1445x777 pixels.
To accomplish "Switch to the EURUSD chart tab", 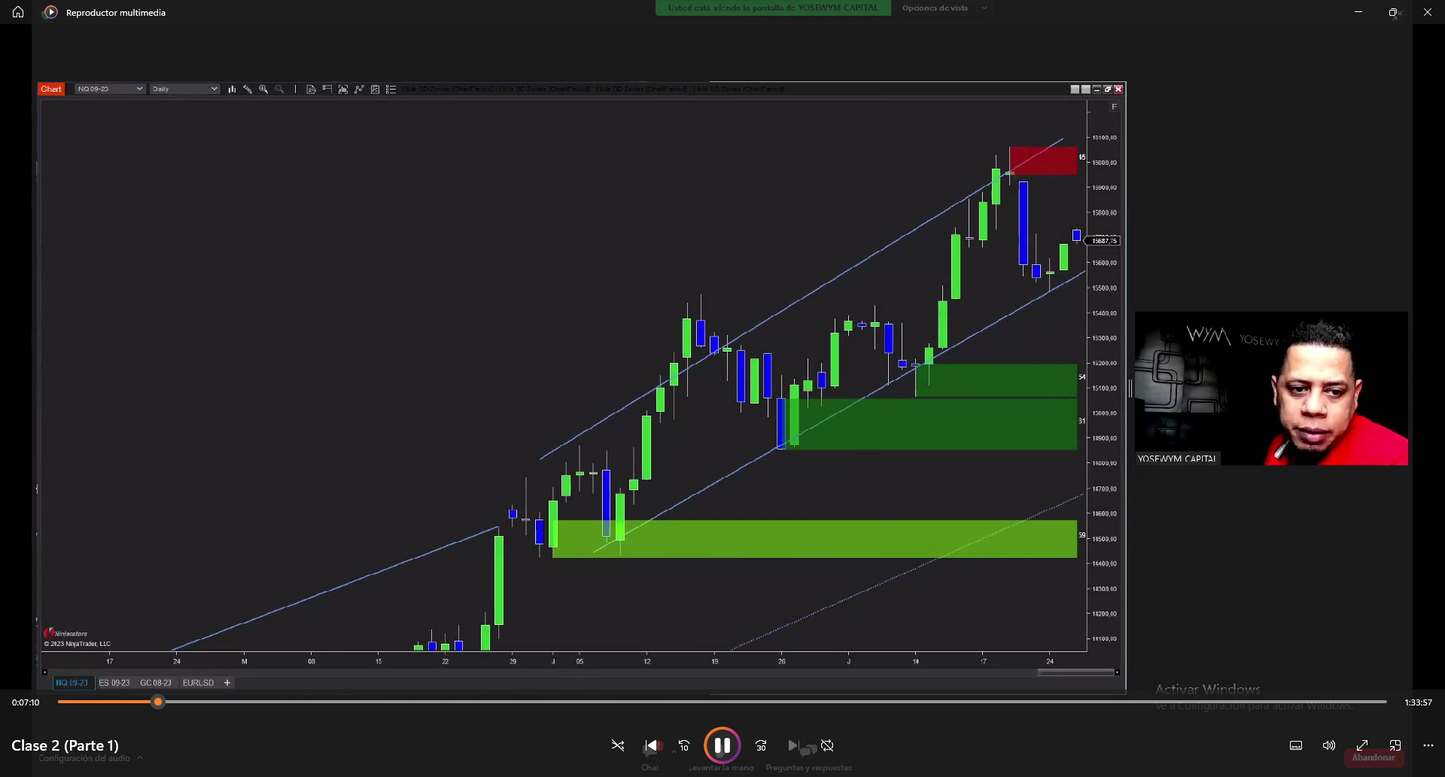I will tap(198, 683).
